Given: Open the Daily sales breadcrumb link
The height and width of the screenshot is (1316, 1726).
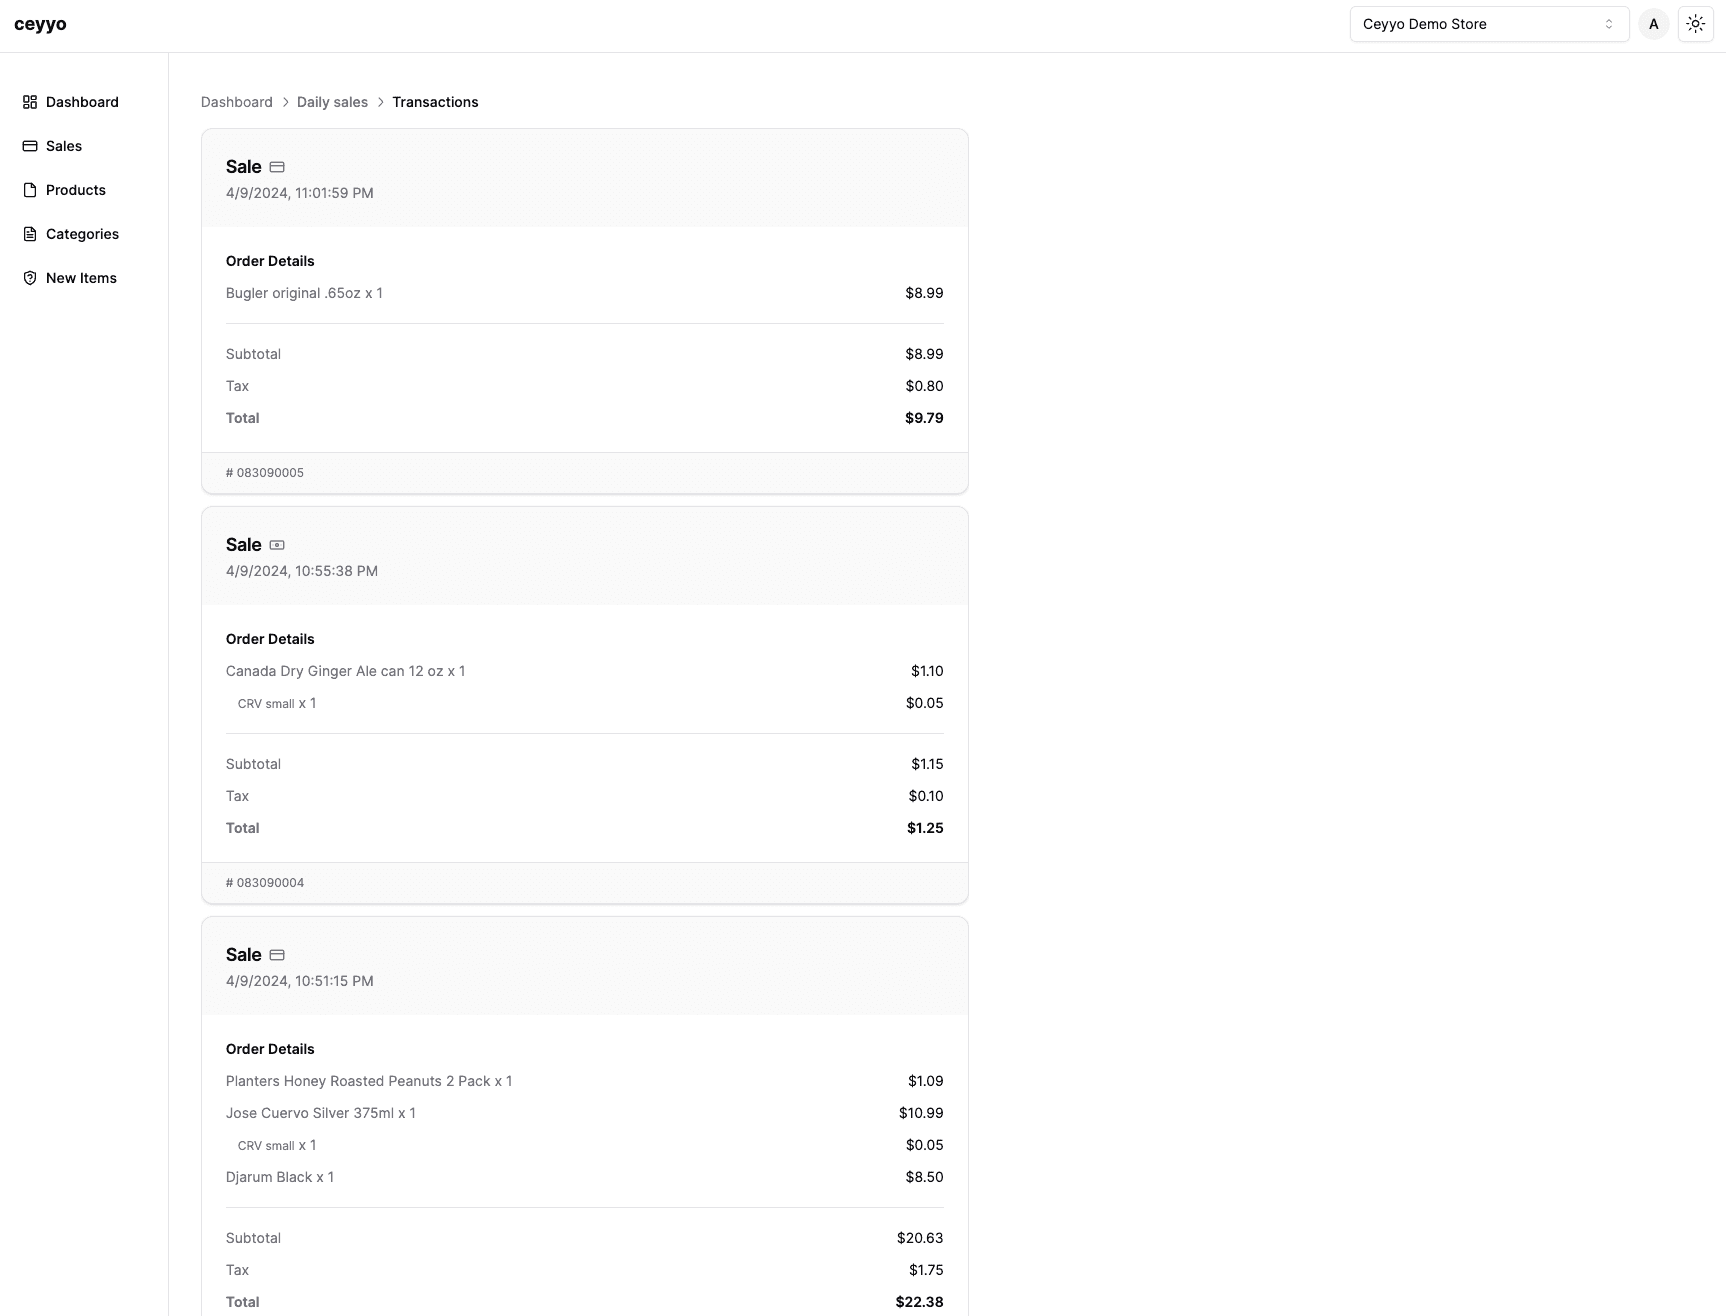Looking at the screenshot, I should point(332,102).
